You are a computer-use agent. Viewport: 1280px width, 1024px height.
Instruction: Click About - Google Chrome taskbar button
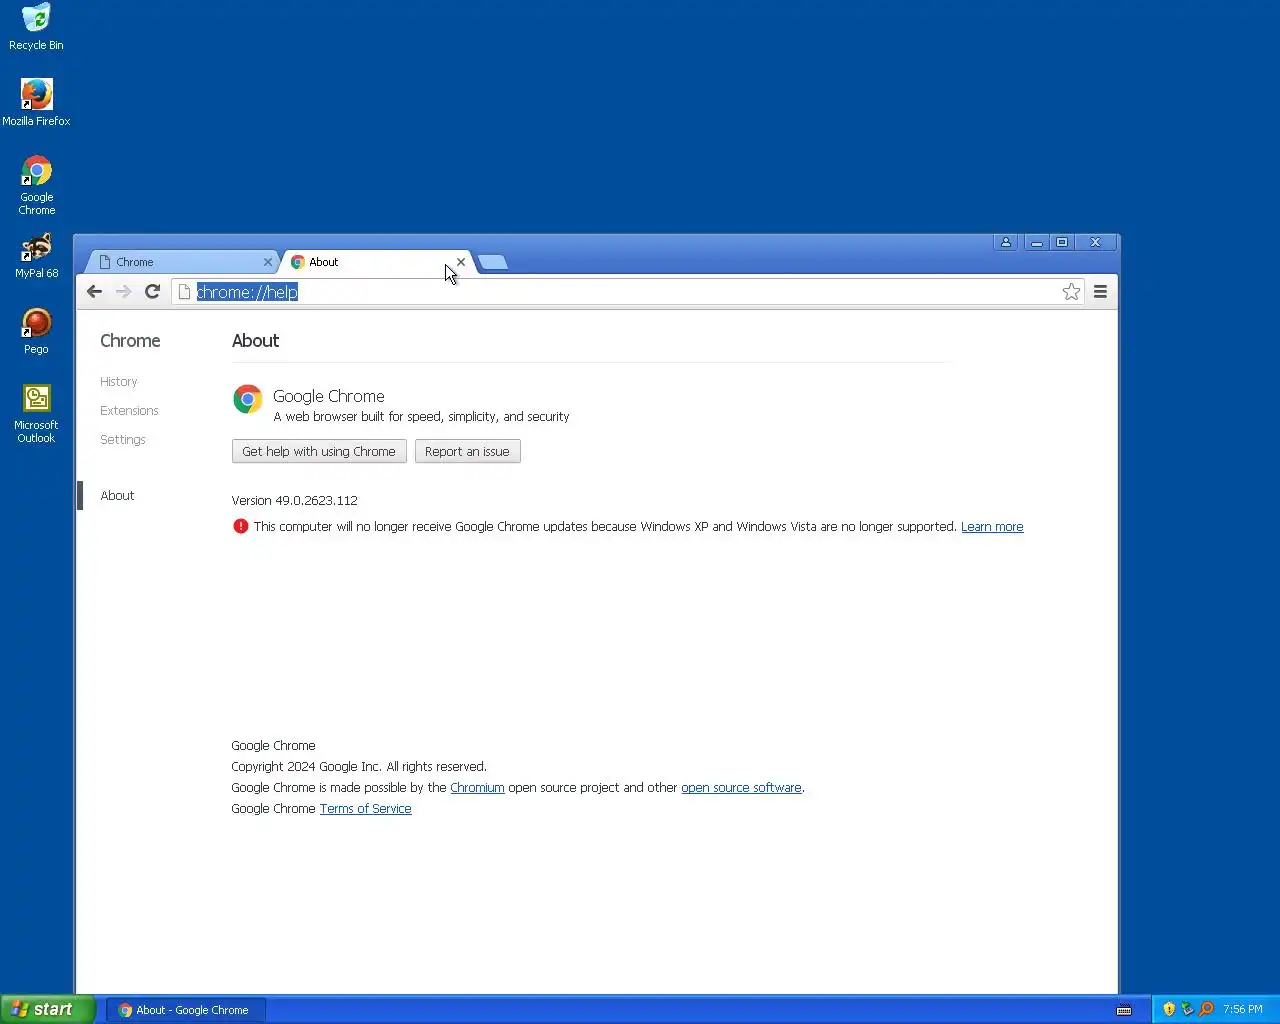tap(185, 1010)
